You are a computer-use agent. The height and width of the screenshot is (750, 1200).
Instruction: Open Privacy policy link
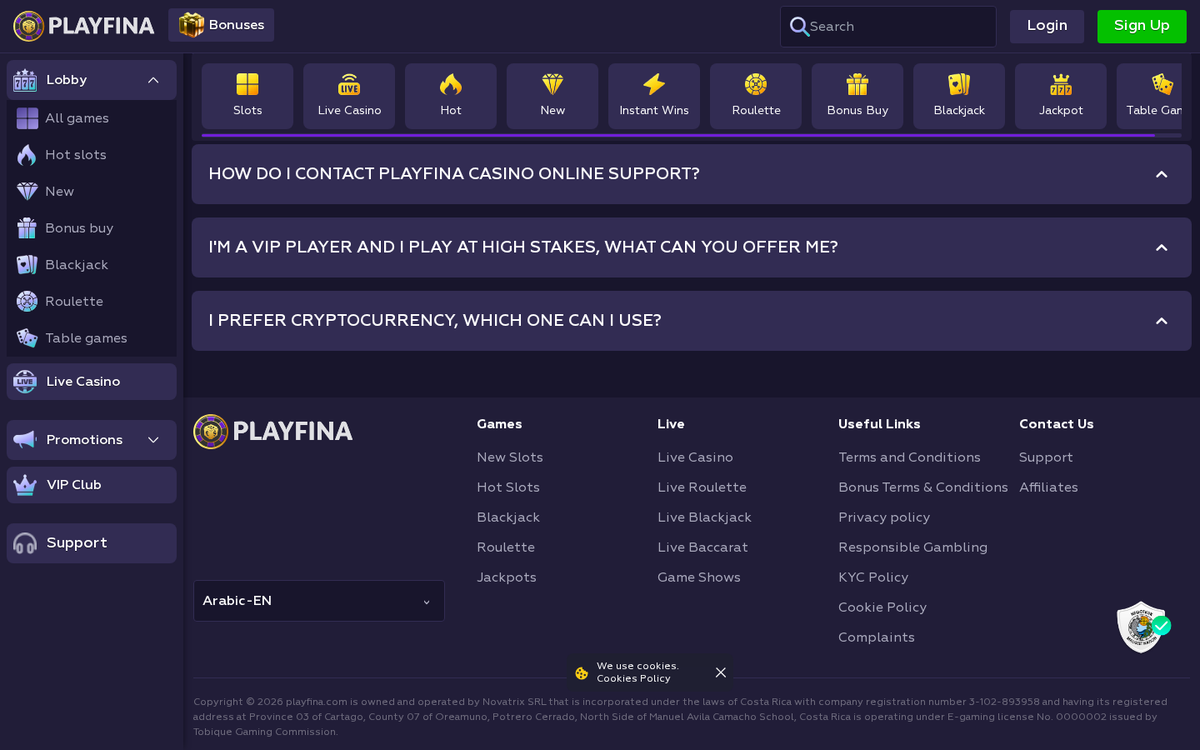(884, 517)
